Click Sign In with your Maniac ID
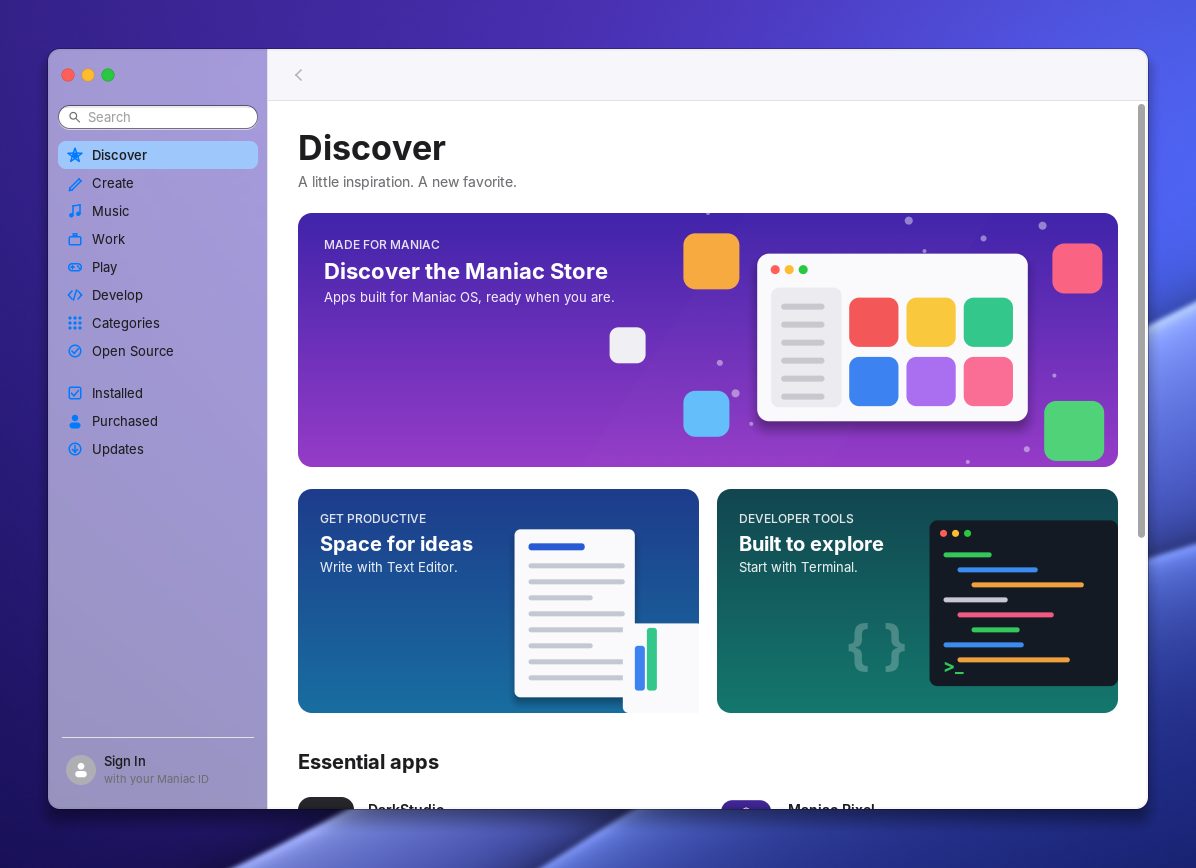This screenshot has width=1196, height=868. [x=156, y=770]
